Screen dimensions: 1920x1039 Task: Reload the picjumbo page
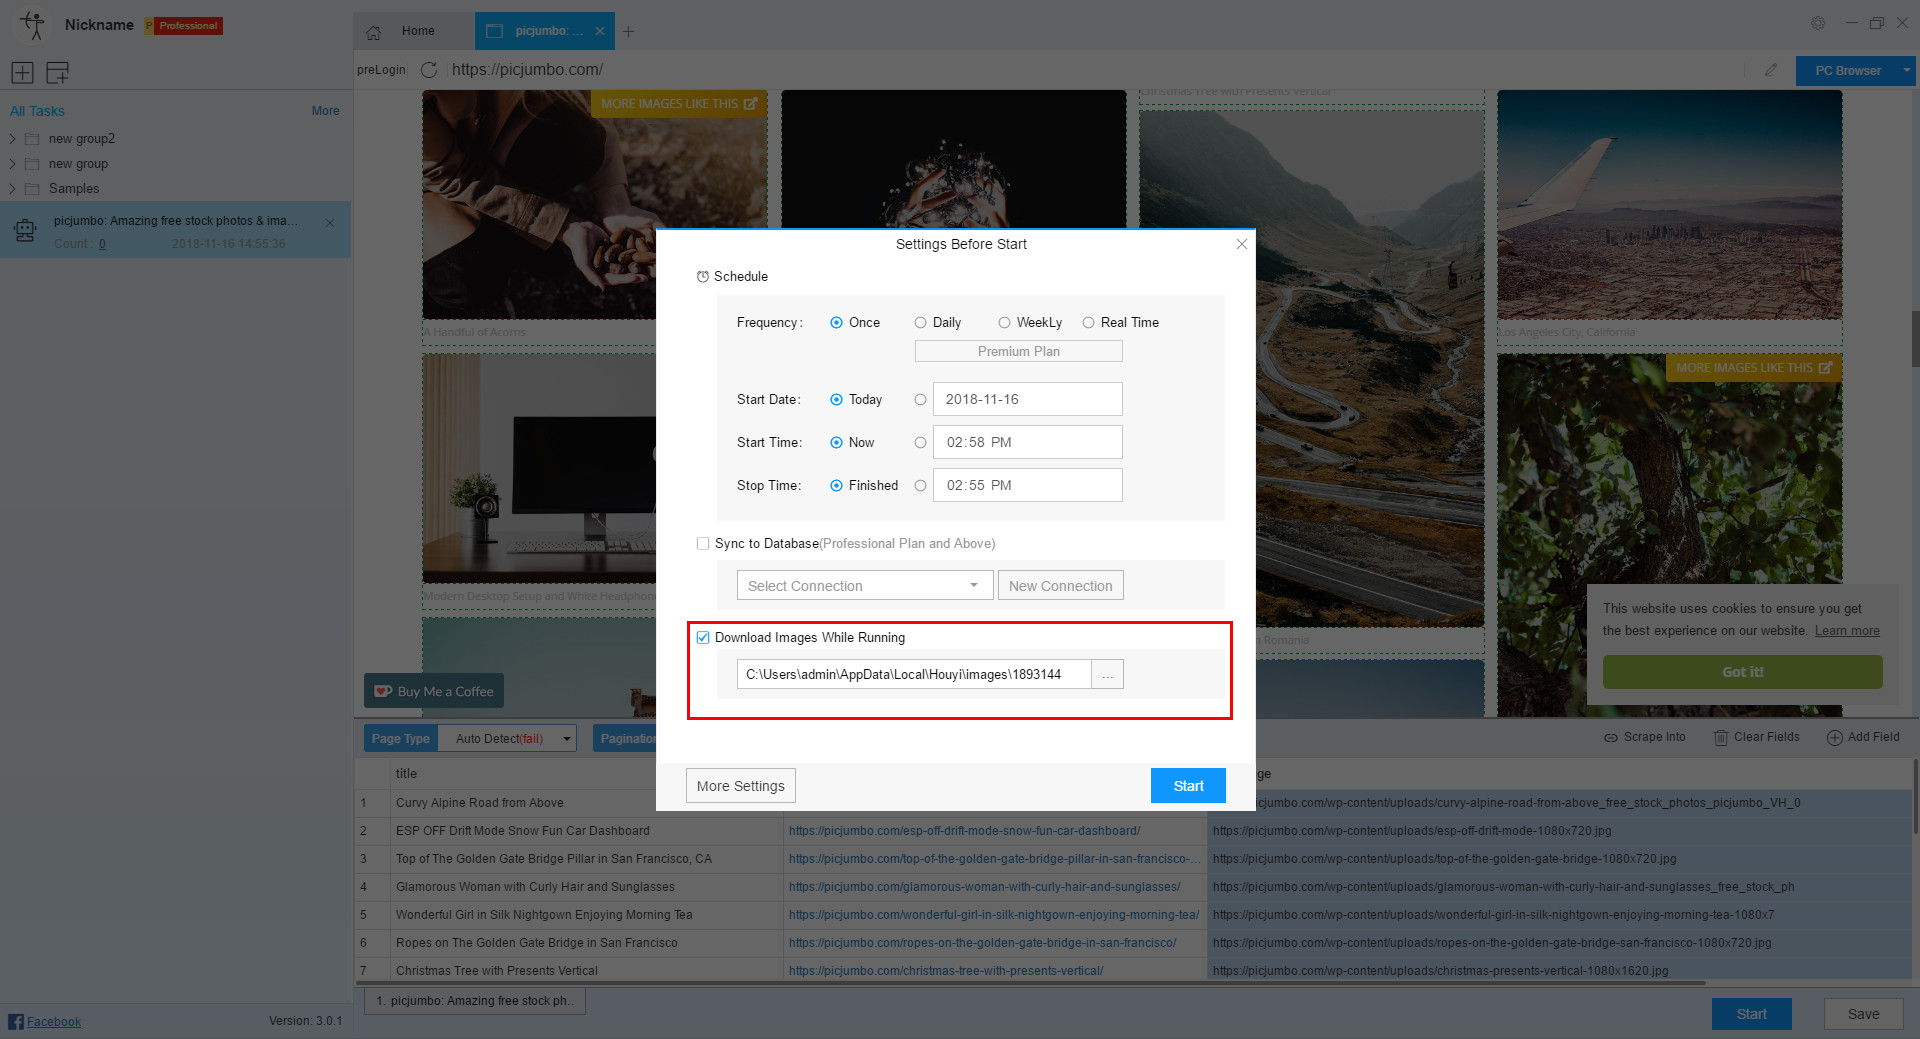(x=429, y=70)
